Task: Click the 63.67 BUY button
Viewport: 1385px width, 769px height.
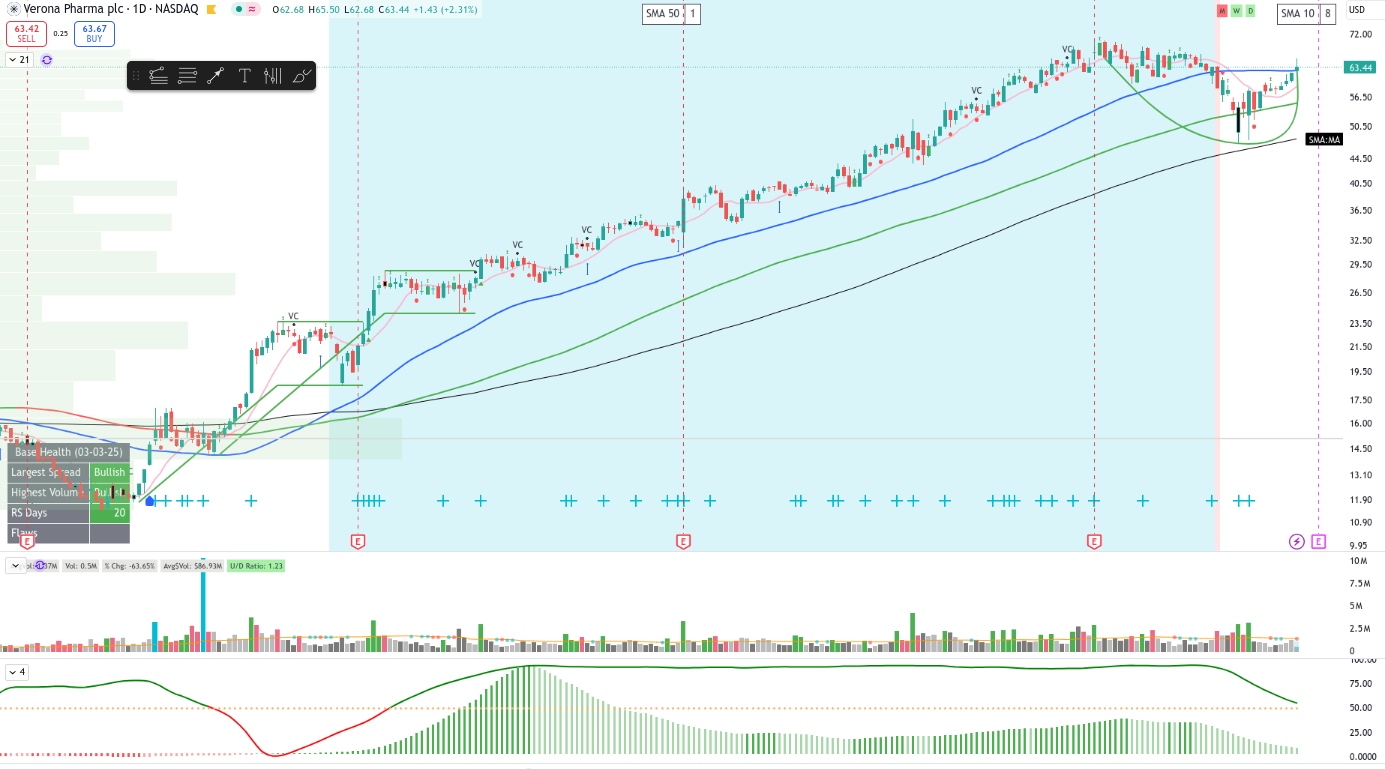Action: [x=94, y=34]
